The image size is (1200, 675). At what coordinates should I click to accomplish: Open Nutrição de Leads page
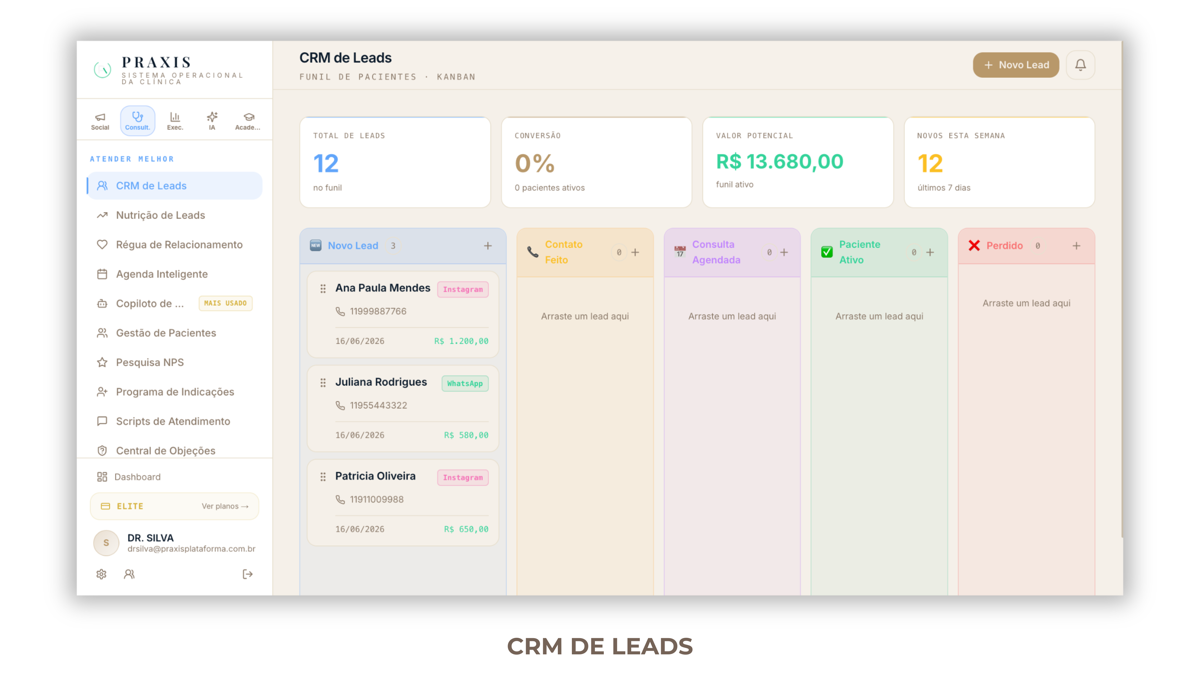pyautogui.click(x=175, y=215)
